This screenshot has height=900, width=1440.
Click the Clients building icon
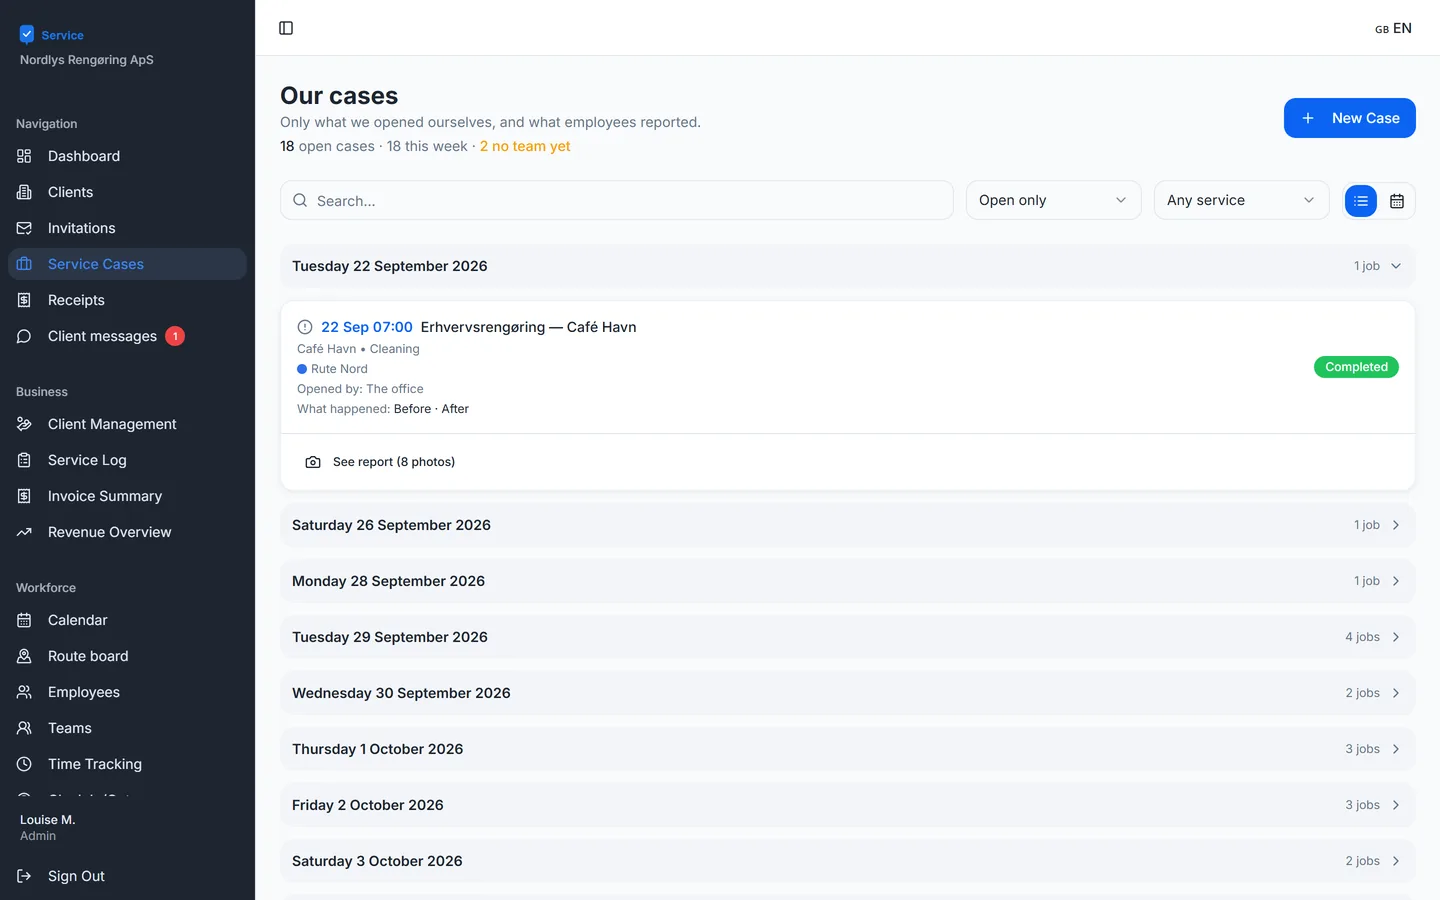(24, 192)
